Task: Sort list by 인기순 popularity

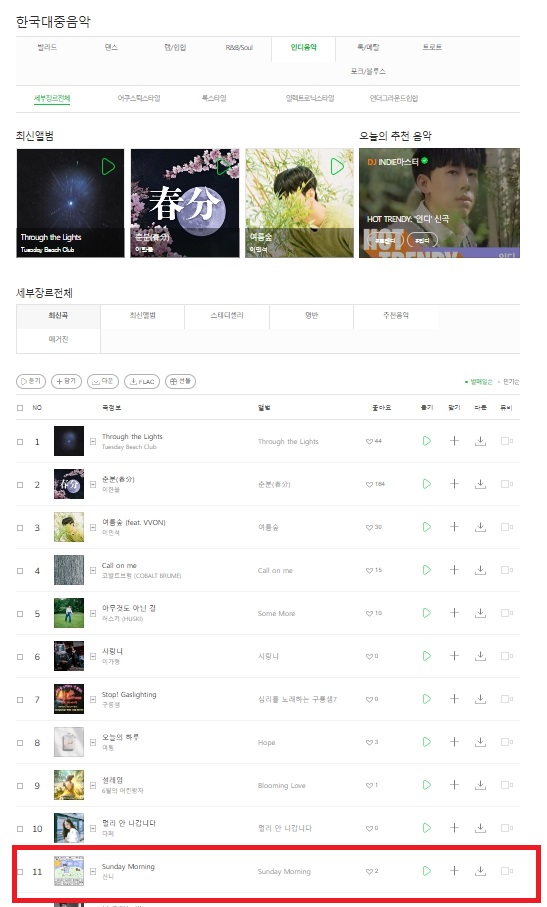Action: click(x=511, y=382)
